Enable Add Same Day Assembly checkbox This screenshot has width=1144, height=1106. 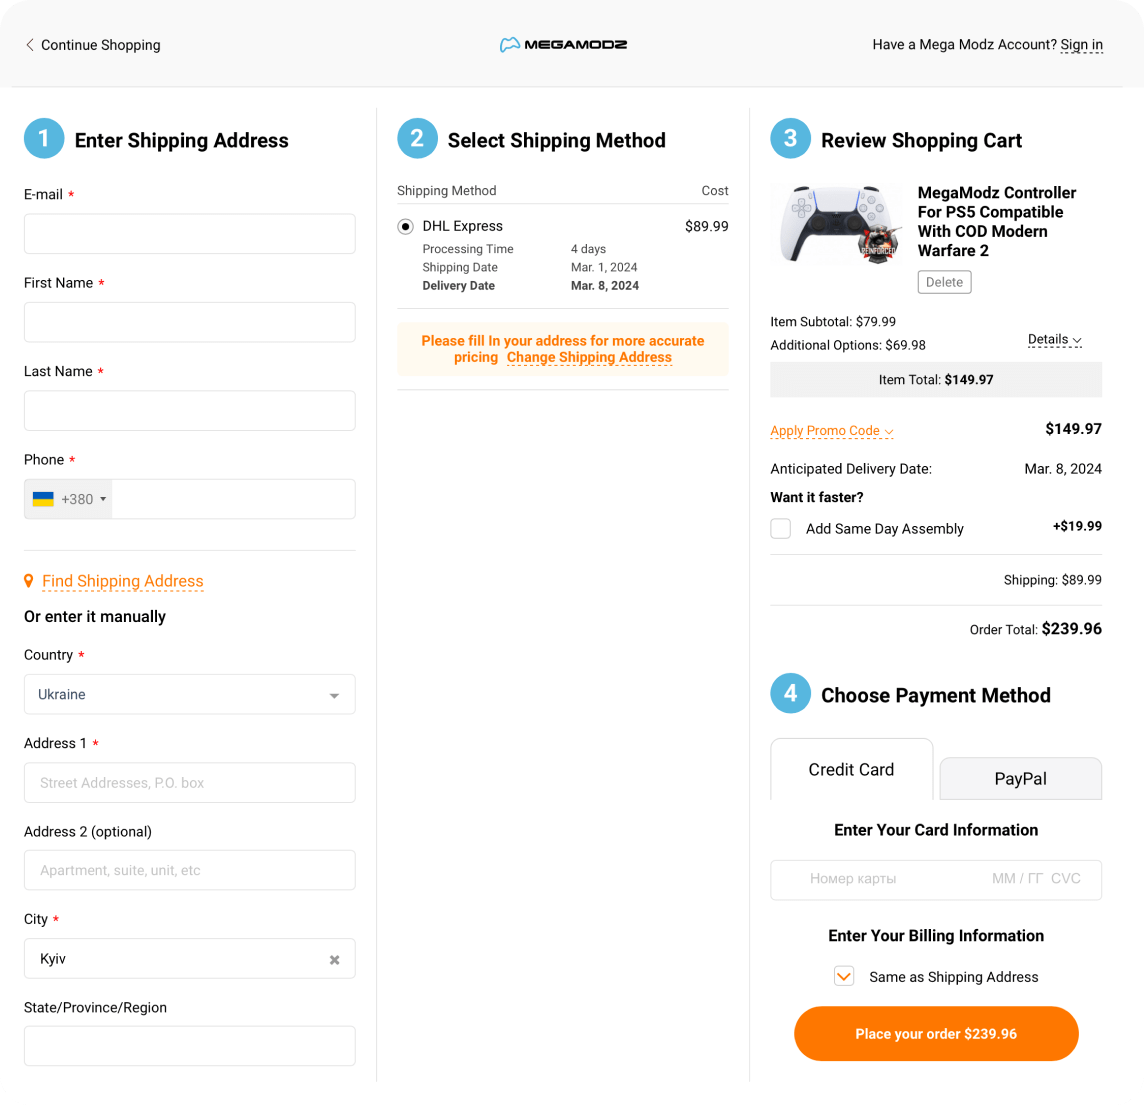[x=781, y=529]
